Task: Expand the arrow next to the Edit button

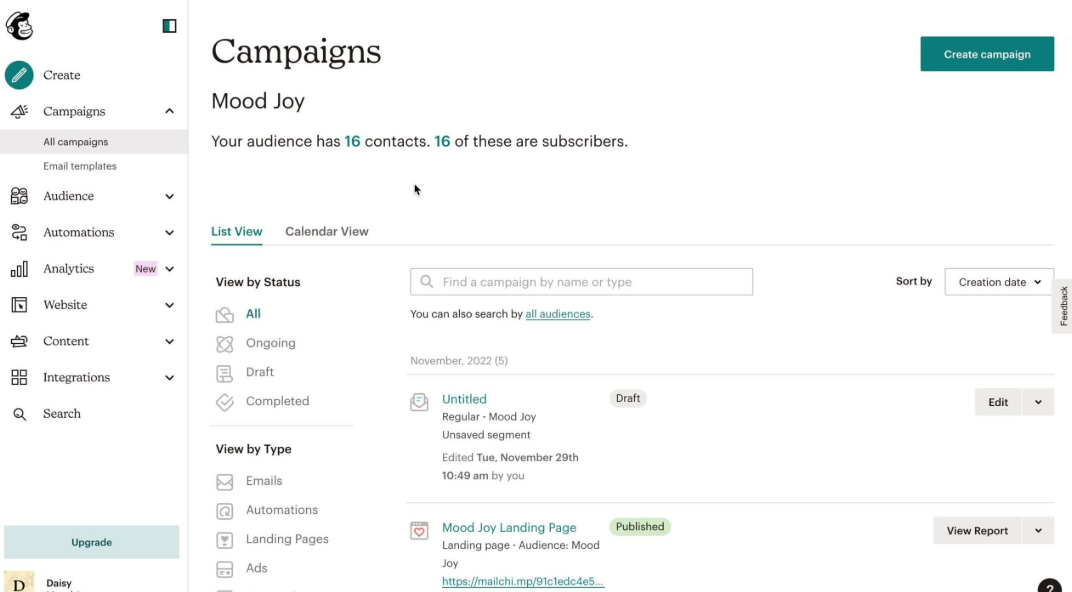Action: [1040, 401]
